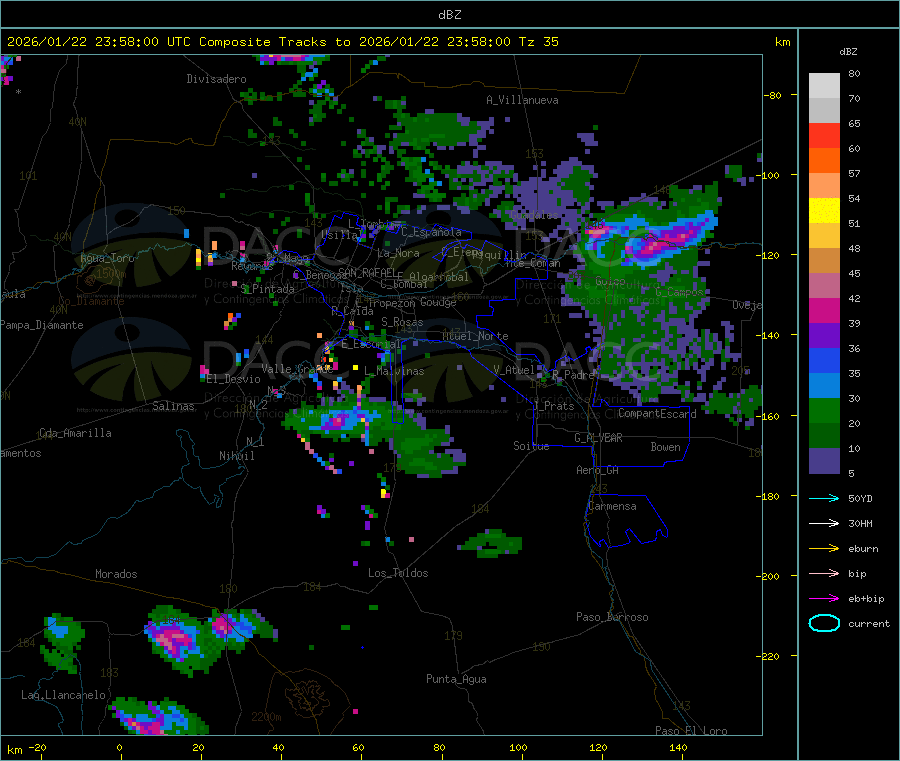This screenshot has height=761, width=900.
Task: Select the orange 57-60 dBZ color band
Action: click(x=824, y=161)
